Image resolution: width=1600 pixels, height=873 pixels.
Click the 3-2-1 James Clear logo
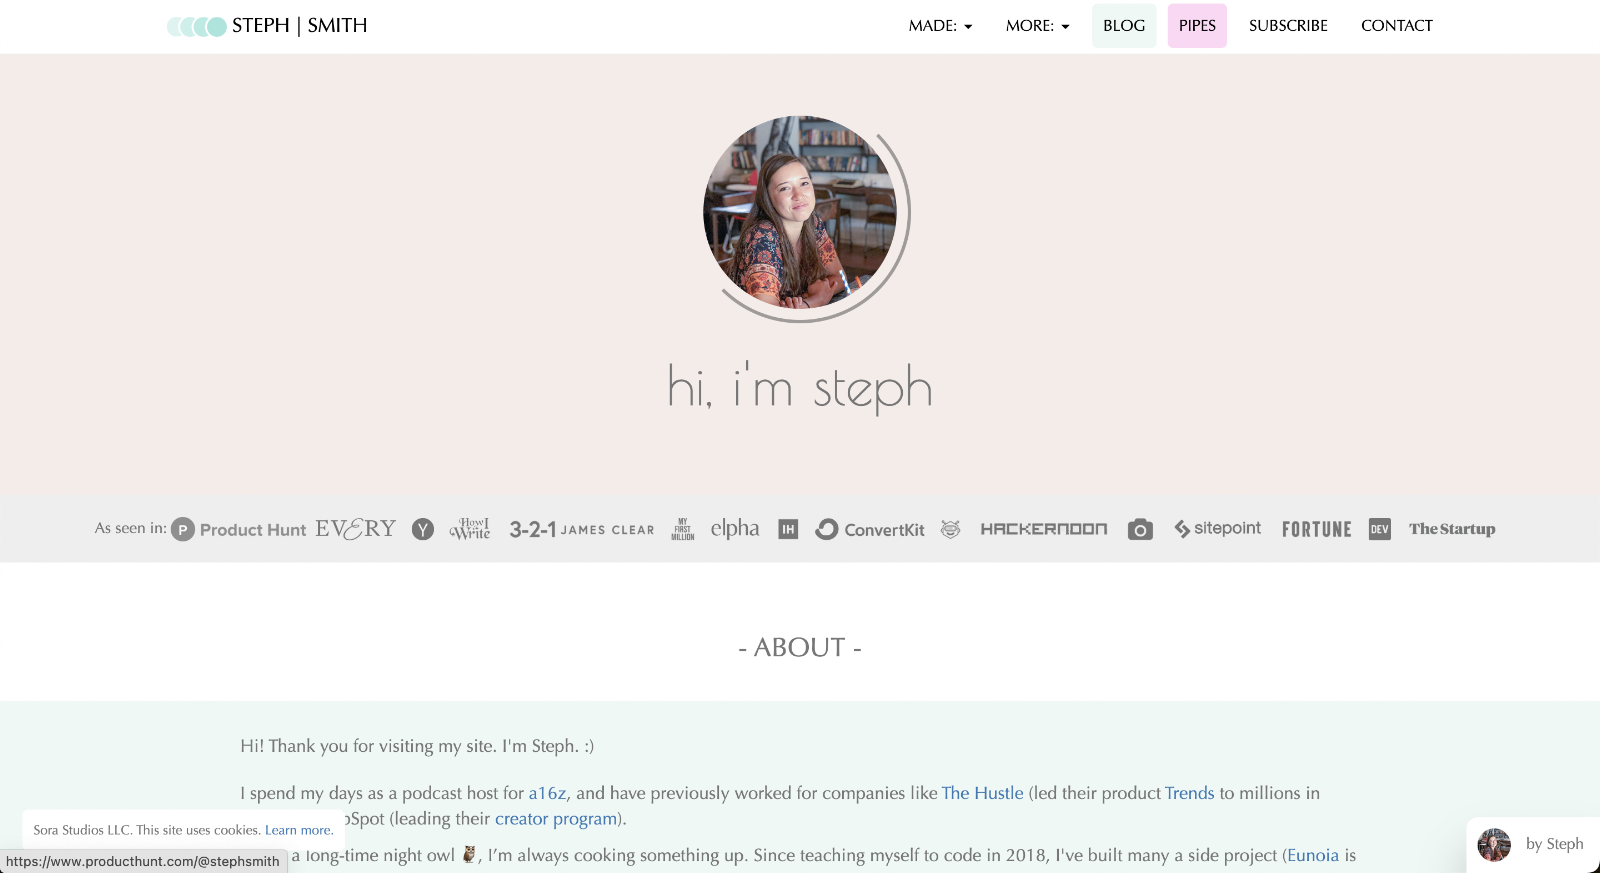pyautogui.click(x=582, y=529)
